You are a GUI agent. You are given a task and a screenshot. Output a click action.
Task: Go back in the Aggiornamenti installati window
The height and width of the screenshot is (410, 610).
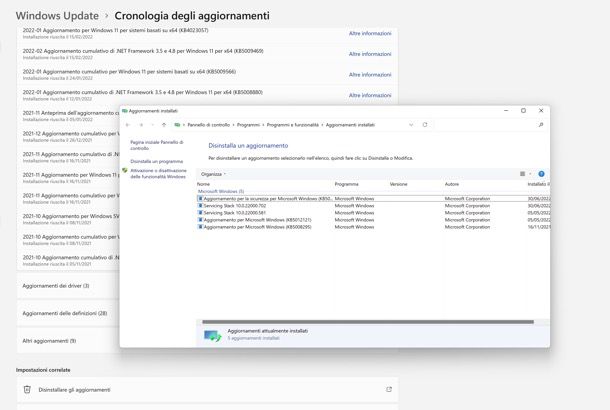pyautogui.click(x=128, y=125)
